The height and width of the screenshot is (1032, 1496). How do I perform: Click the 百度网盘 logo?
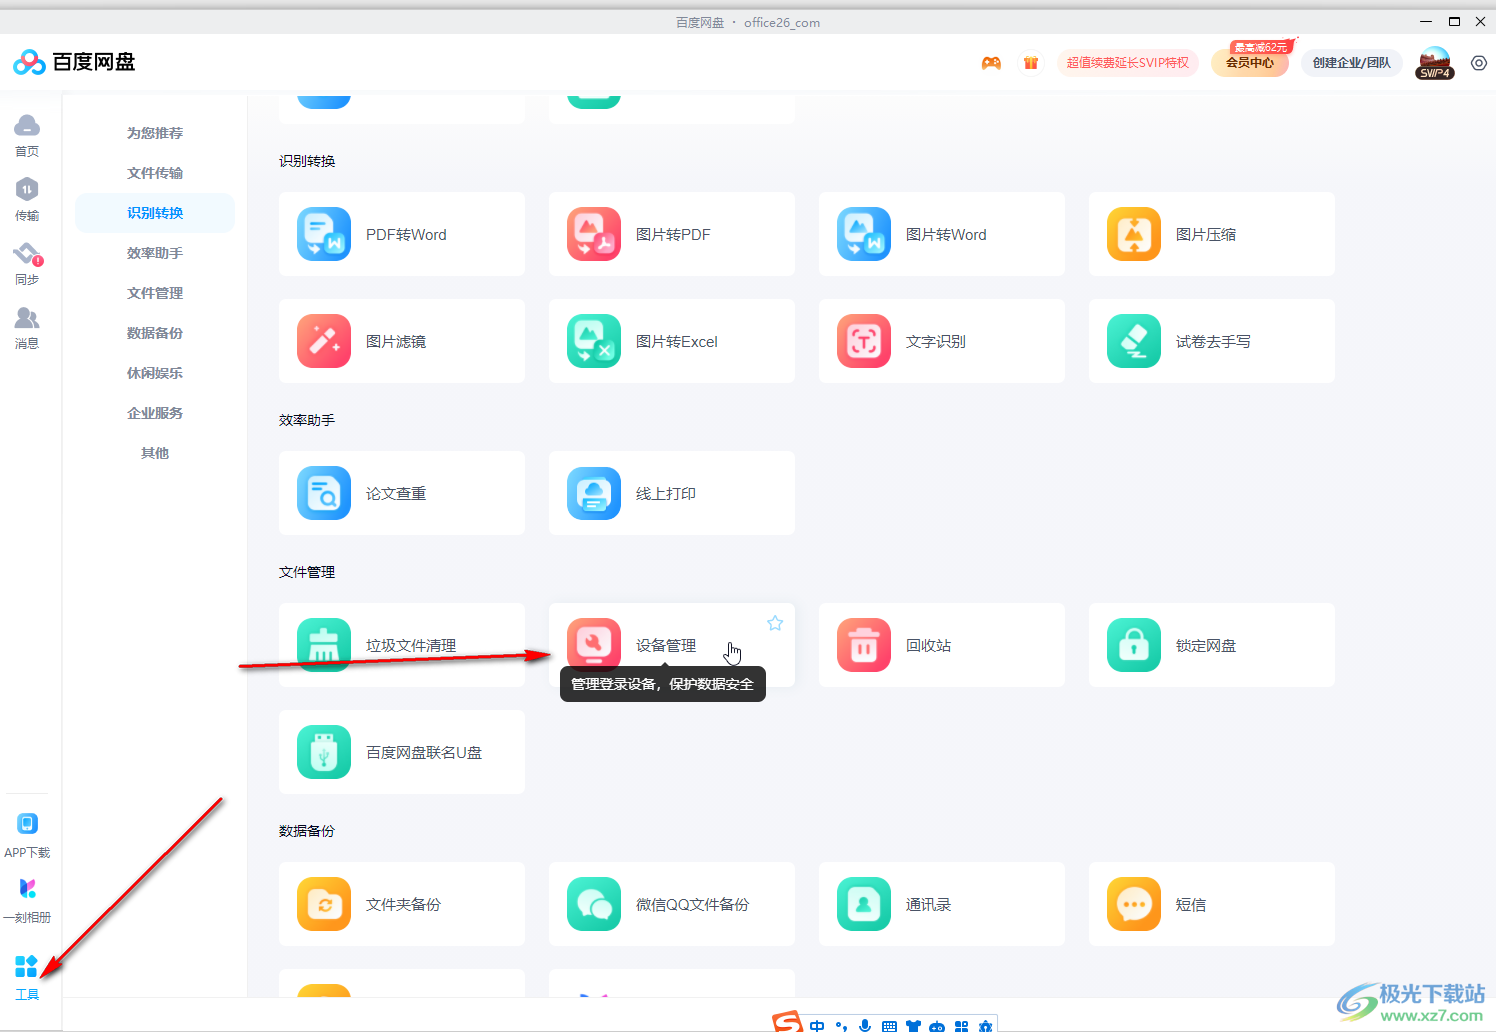[74, 62]
